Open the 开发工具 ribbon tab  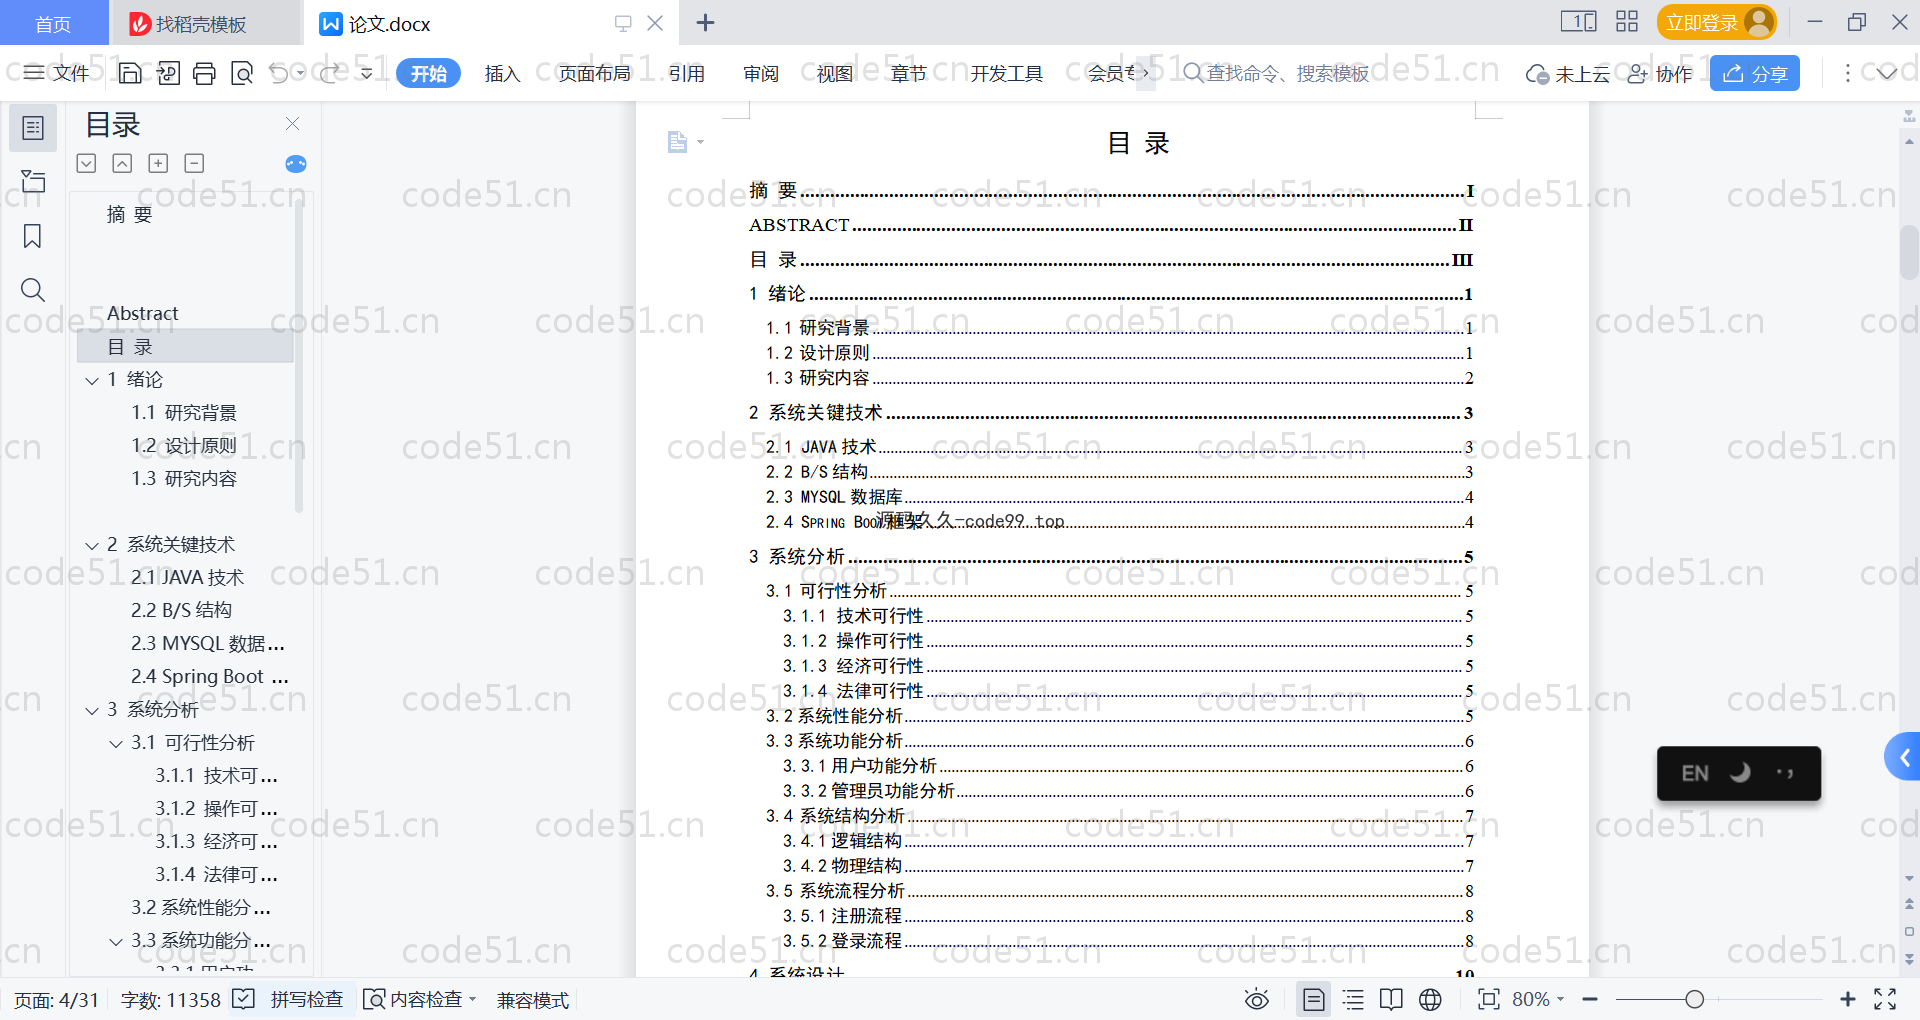coord(1006,73)
